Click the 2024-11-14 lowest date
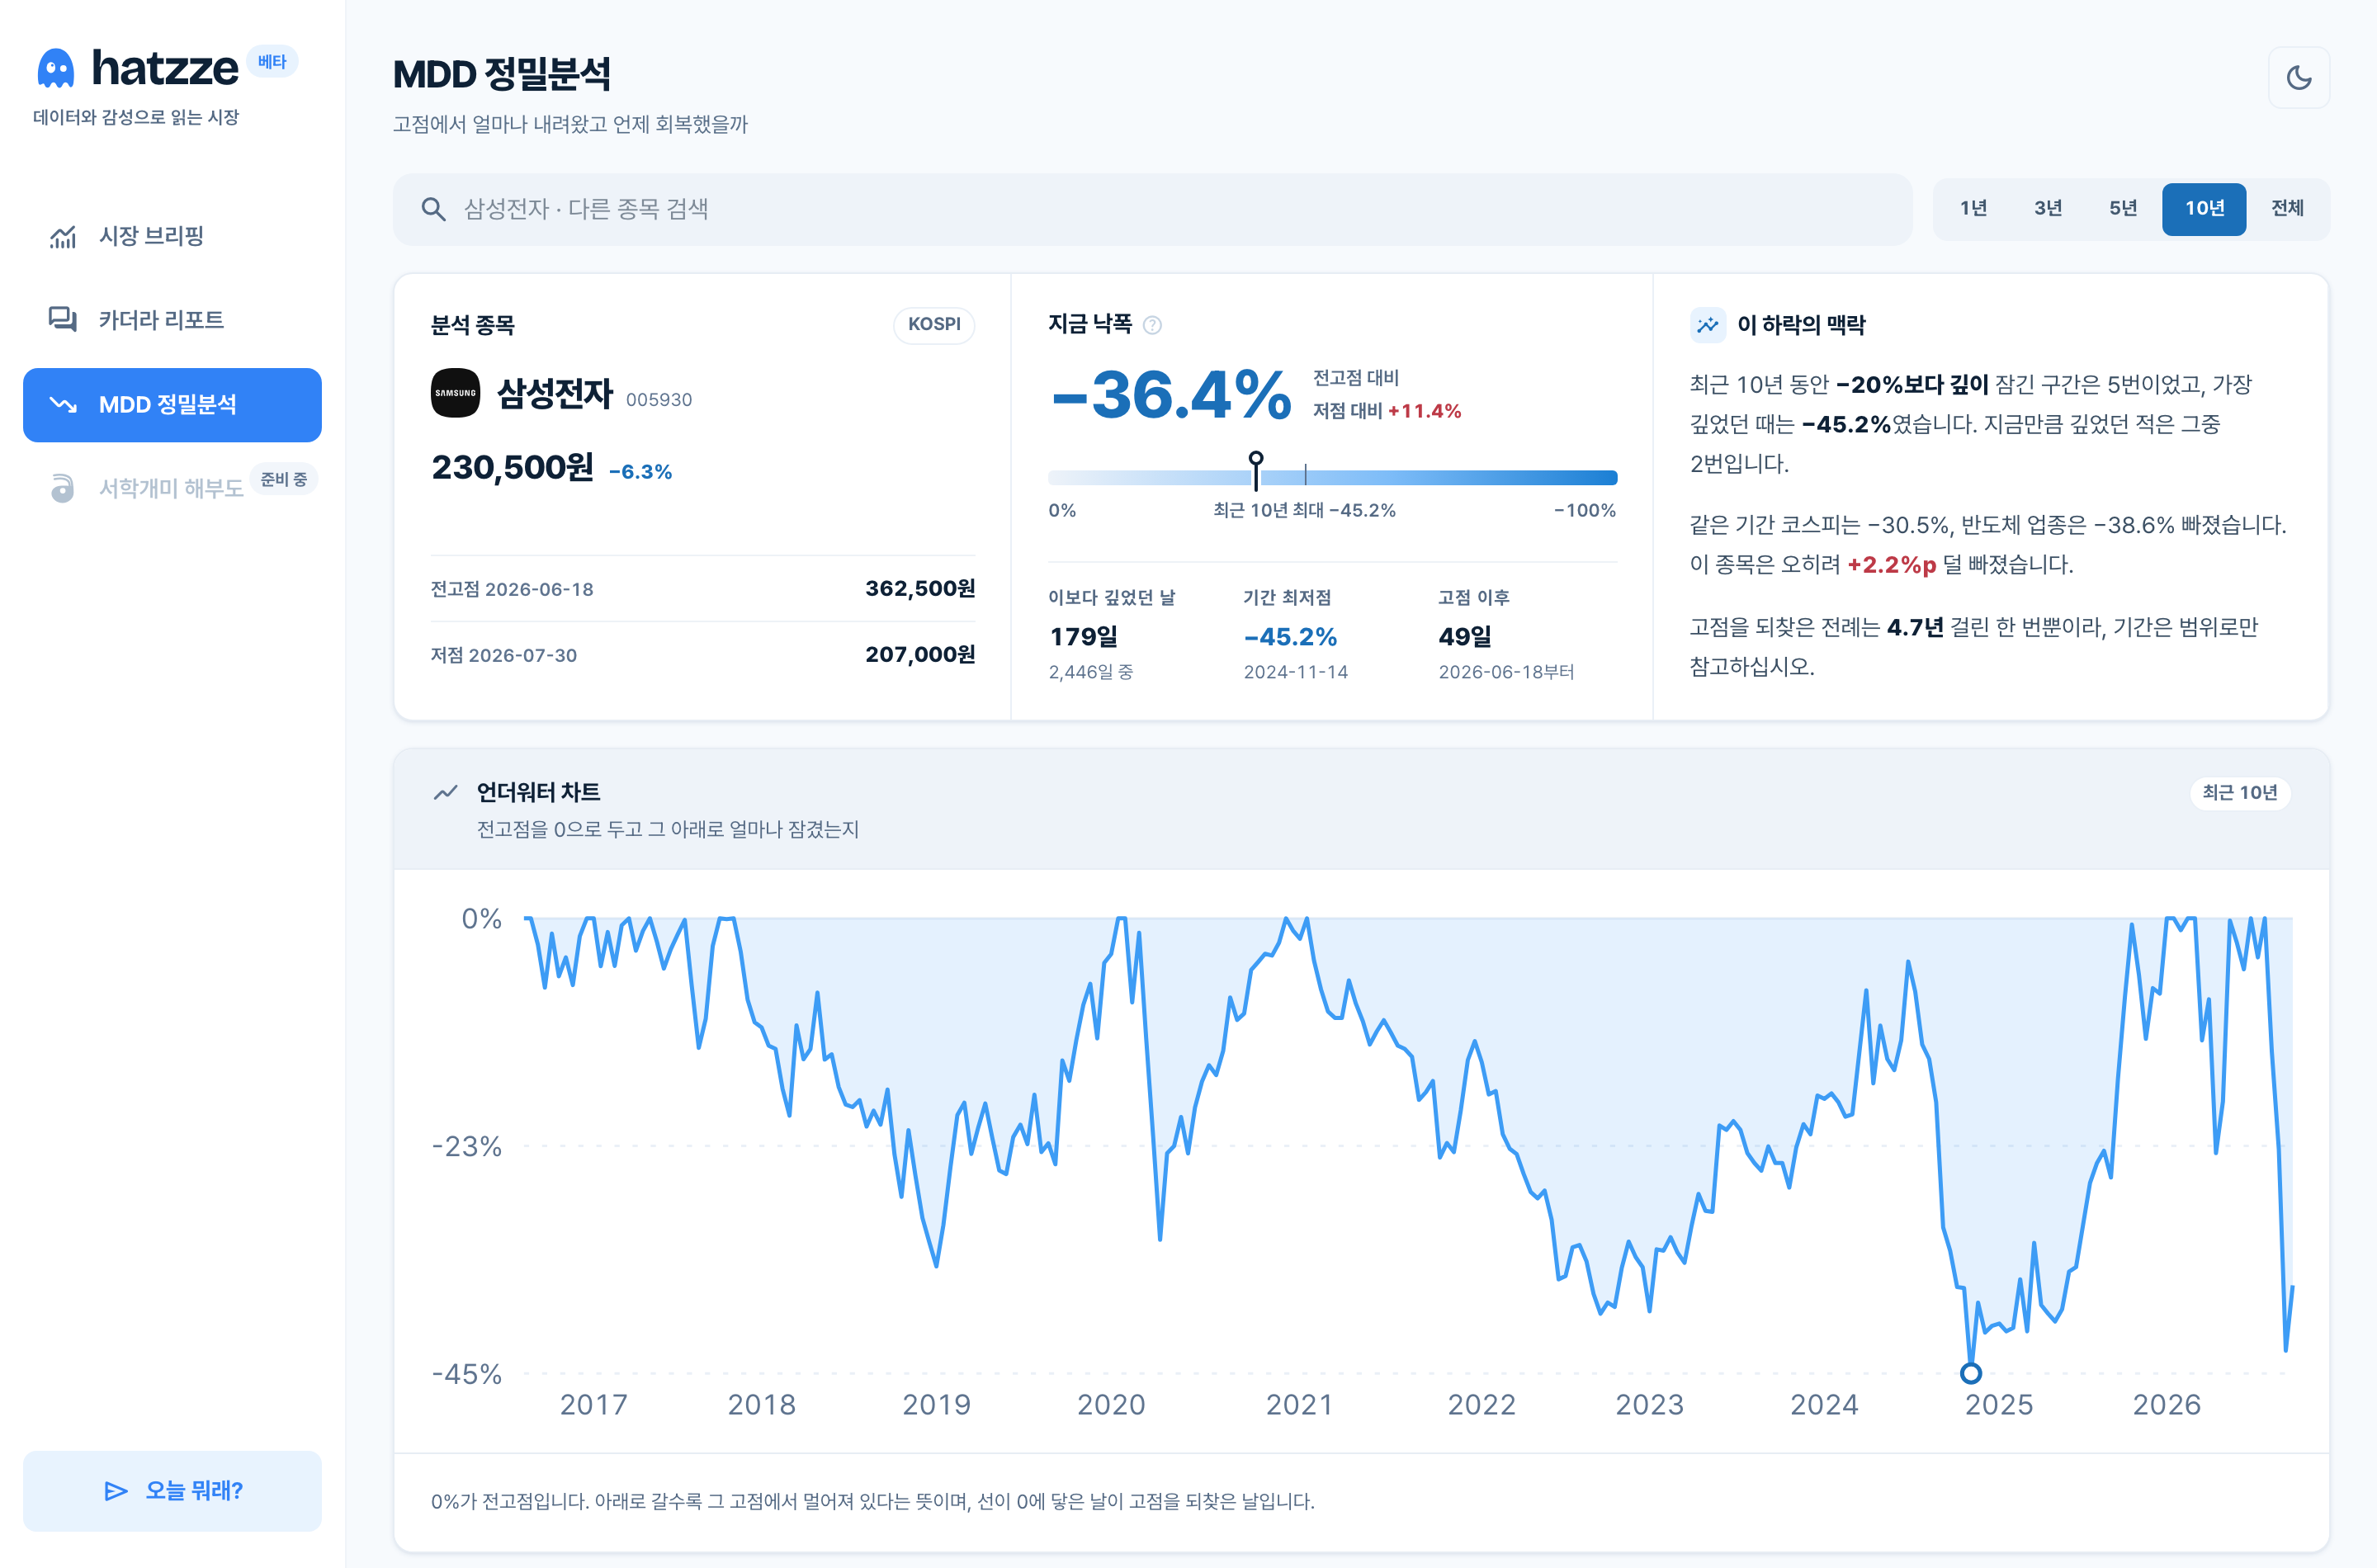Image resolution: width=2377 pixels, height=1568 pixels. coord(1295,672)
